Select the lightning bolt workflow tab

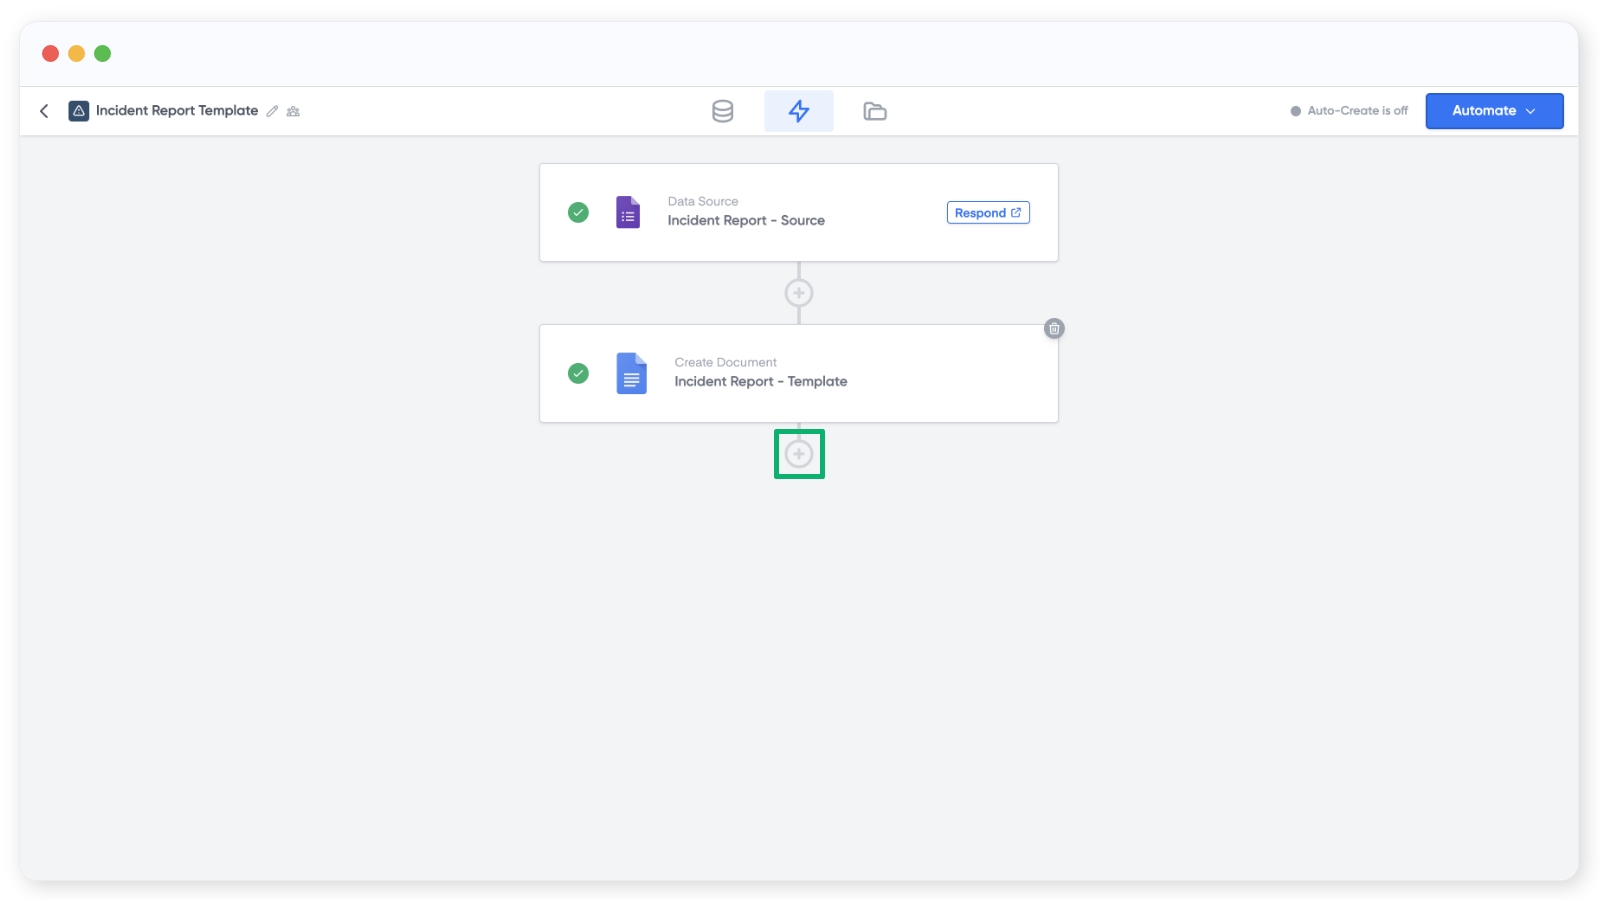798,111
